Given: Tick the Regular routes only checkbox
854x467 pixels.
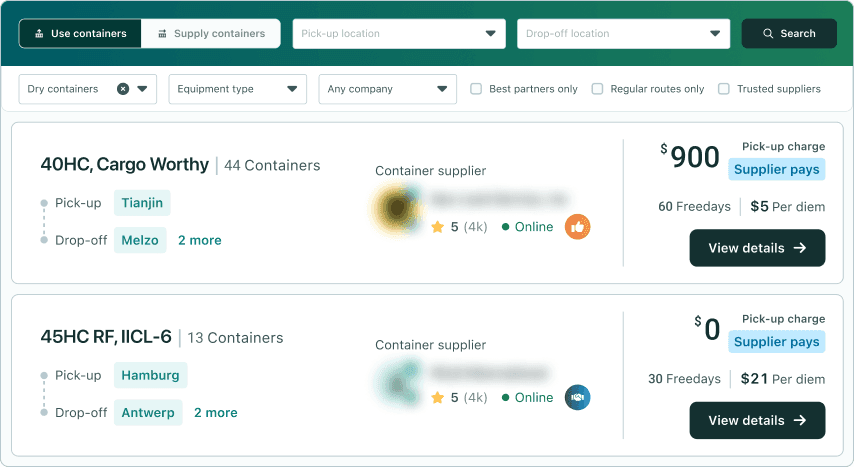Looking at the screenshot, I should tap(598, 89).
